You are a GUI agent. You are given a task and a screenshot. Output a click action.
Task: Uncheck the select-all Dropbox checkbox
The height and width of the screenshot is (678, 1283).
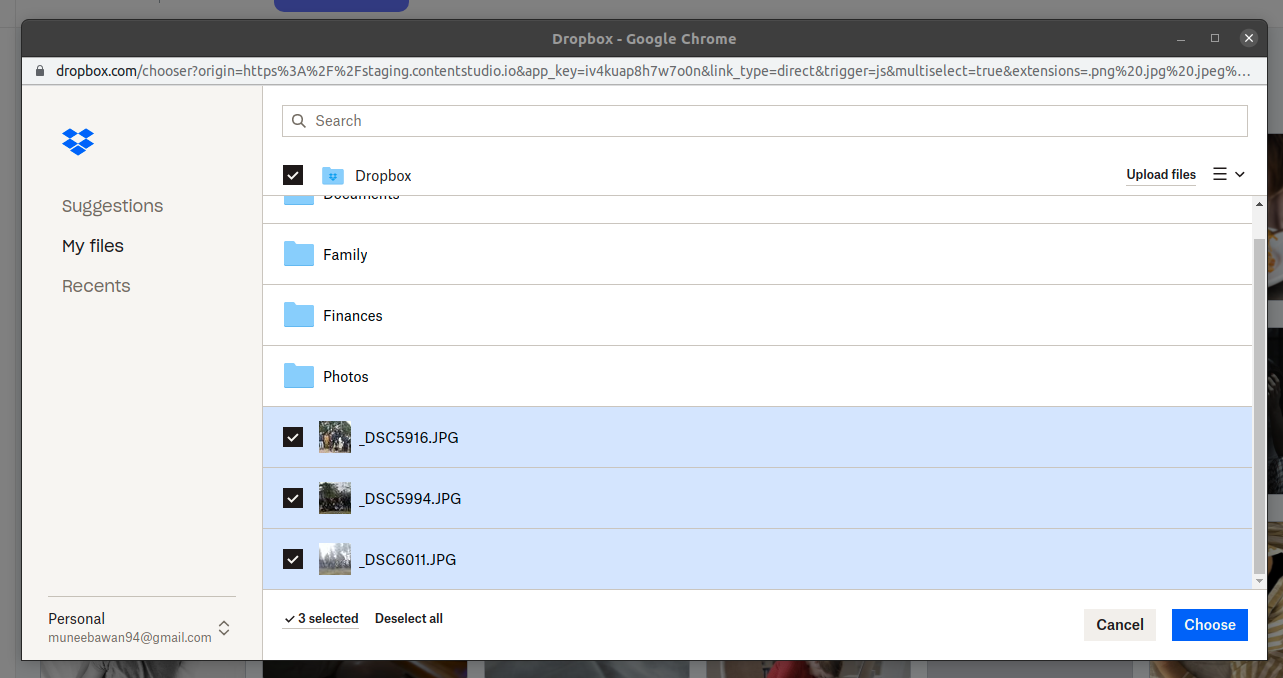pyautogui.click(x=293, y=175)
